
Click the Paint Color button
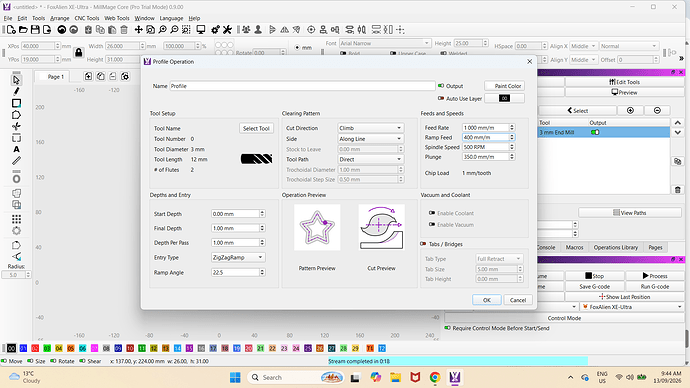tap(504, 86)
